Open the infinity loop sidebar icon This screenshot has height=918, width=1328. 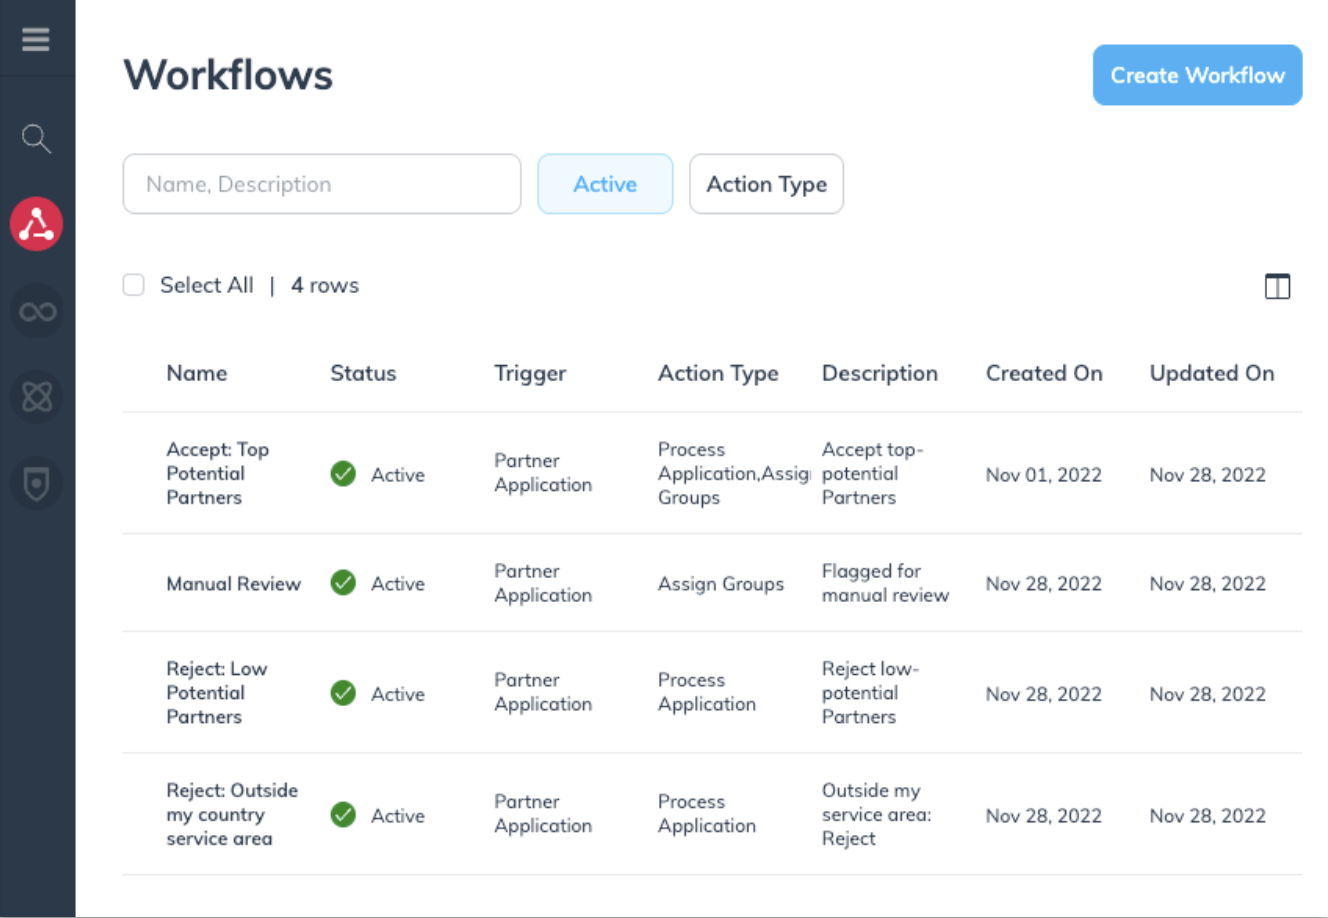tap(37, 312)
